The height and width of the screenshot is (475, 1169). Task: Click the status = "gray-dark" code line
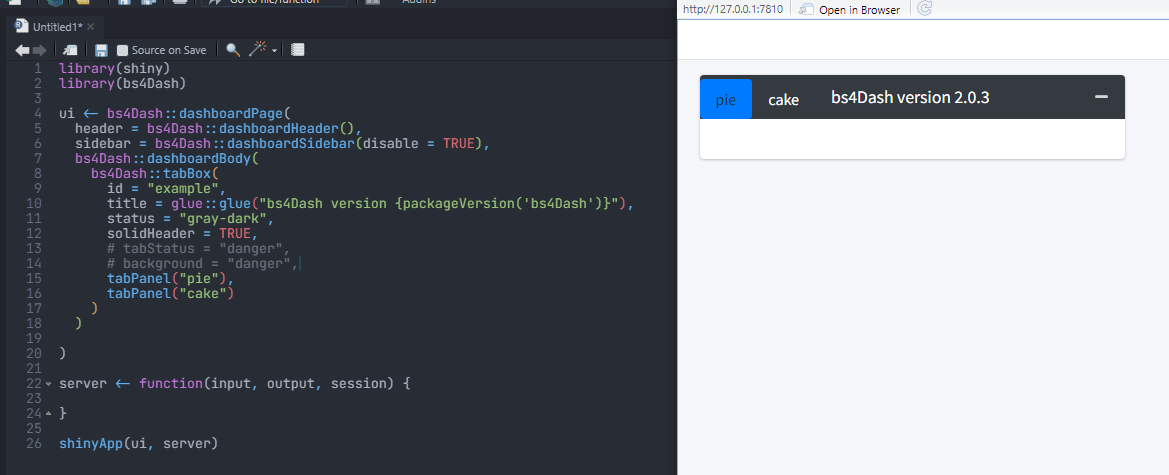pos(190,218)
